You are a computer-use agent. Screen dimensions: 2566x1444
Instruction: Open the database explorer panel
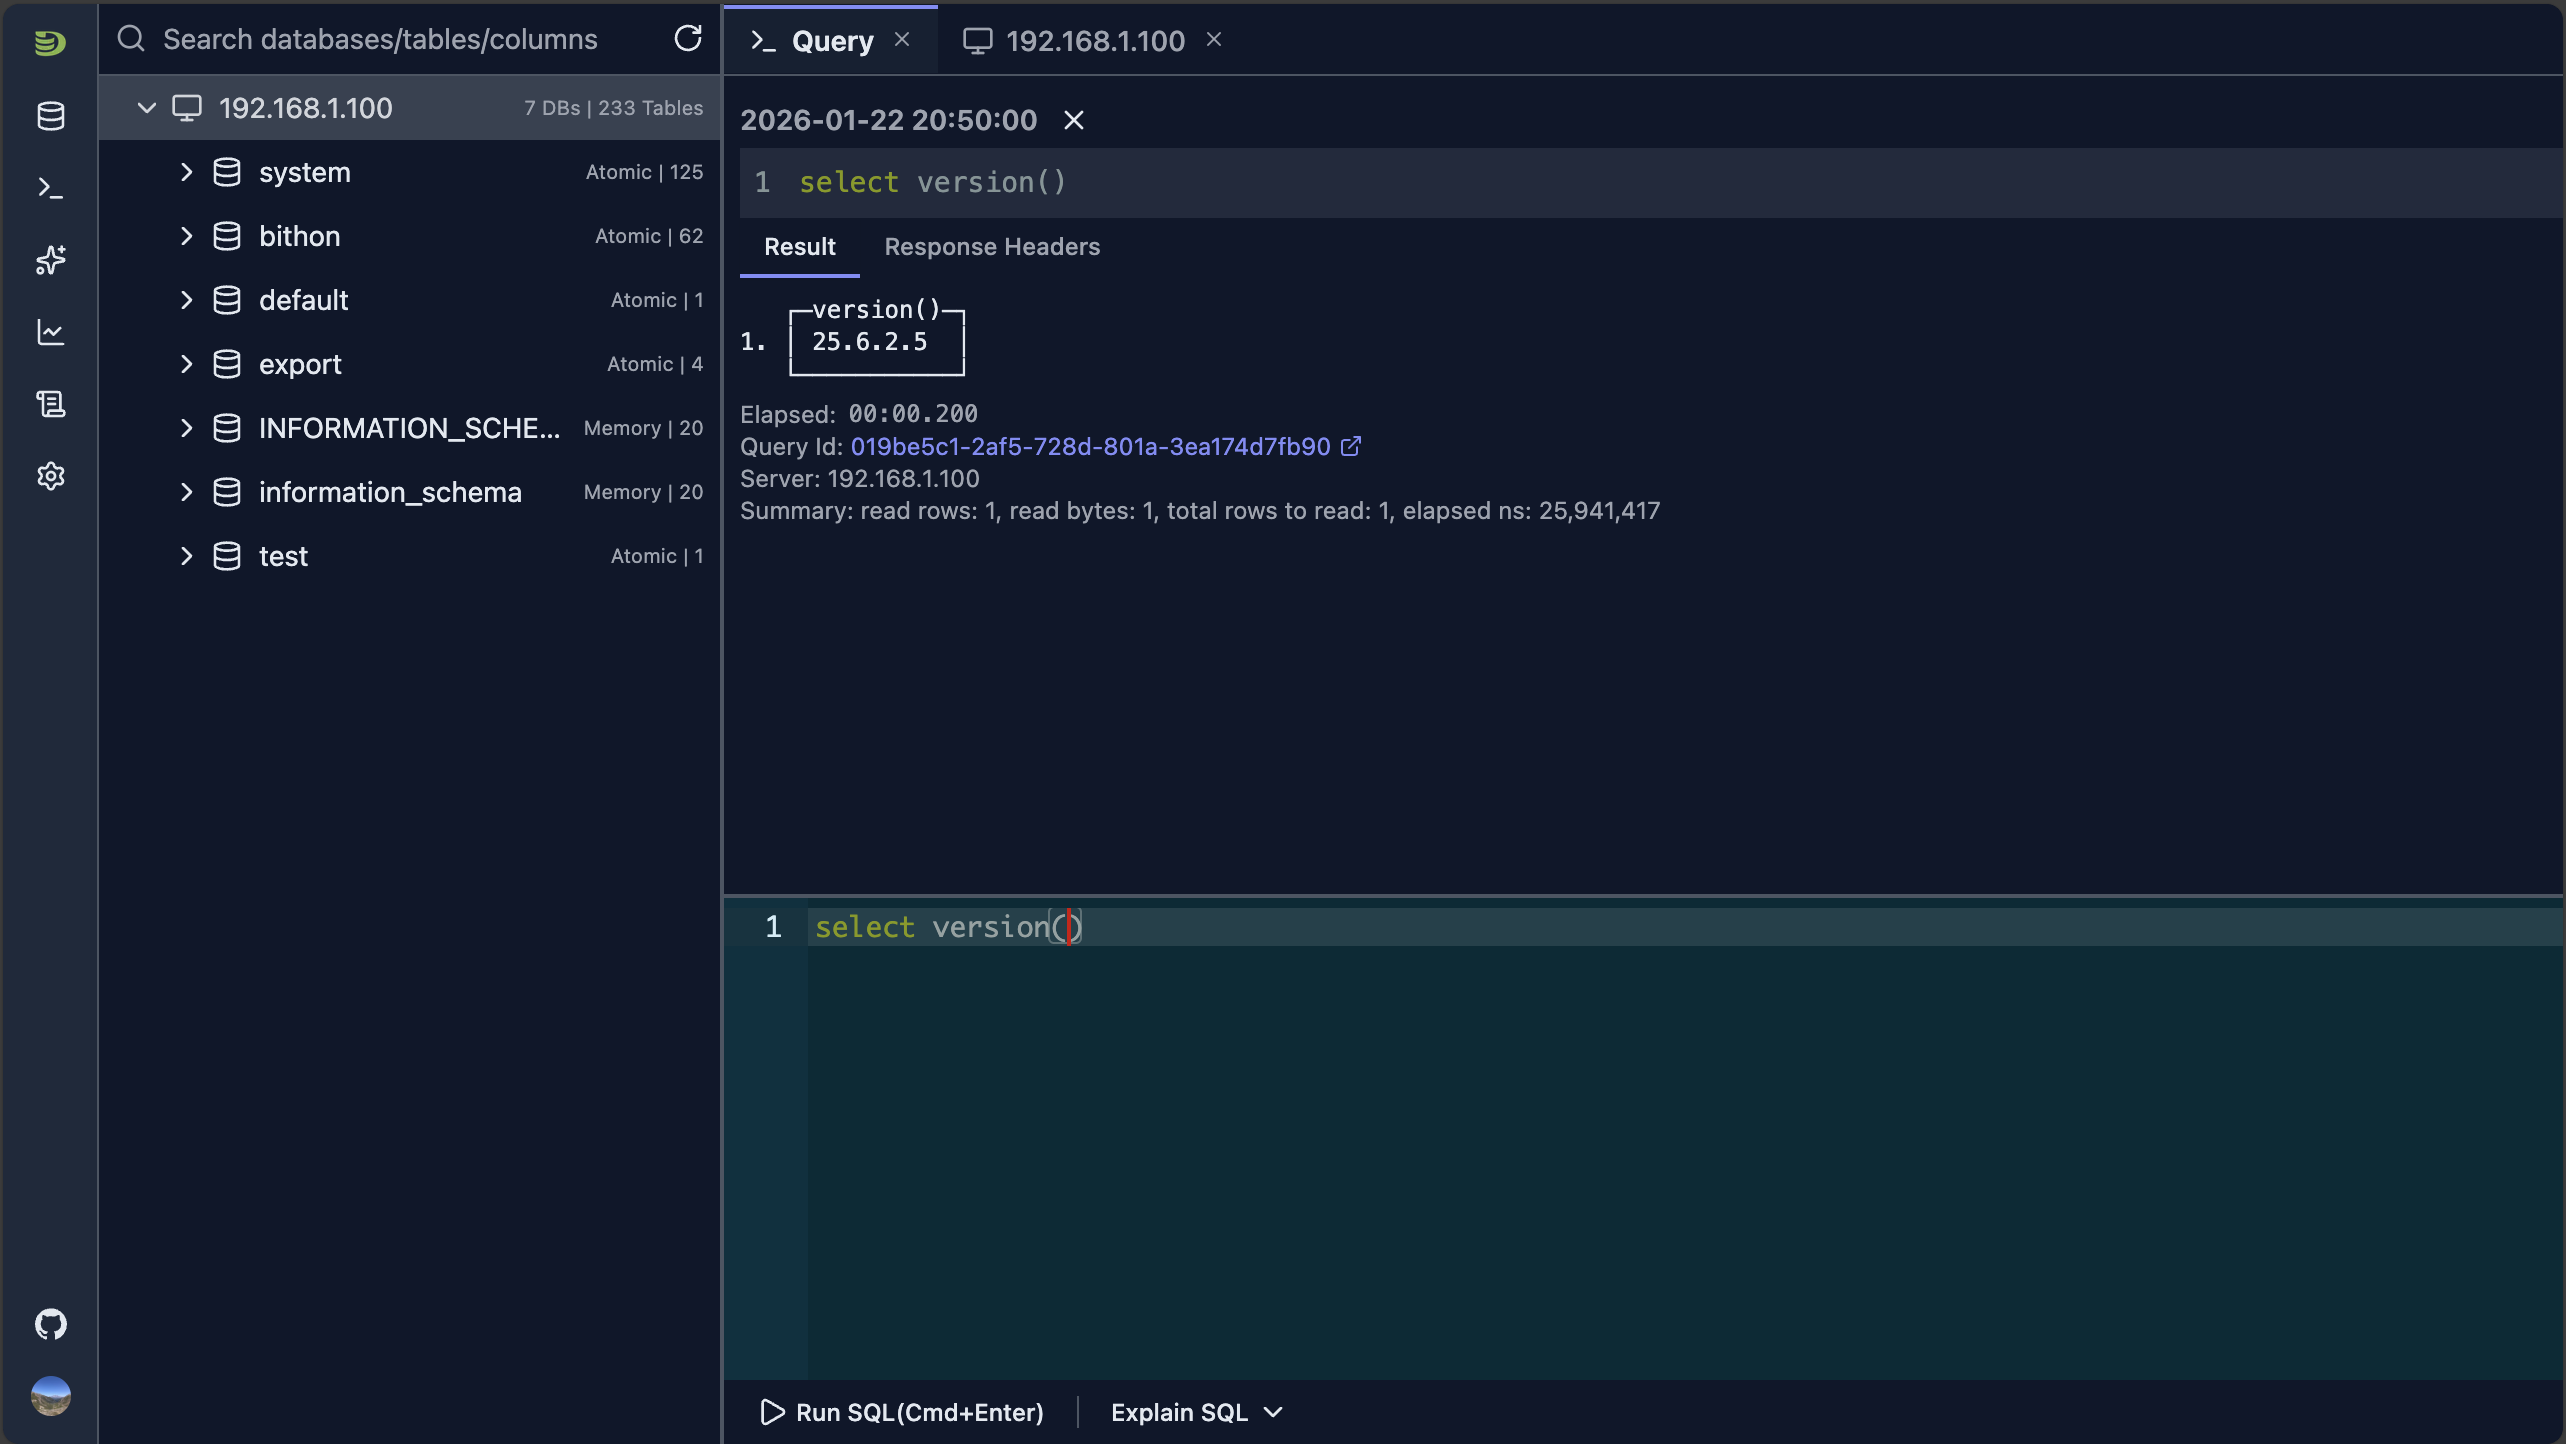pyautogui.click(x=50, y=116)
